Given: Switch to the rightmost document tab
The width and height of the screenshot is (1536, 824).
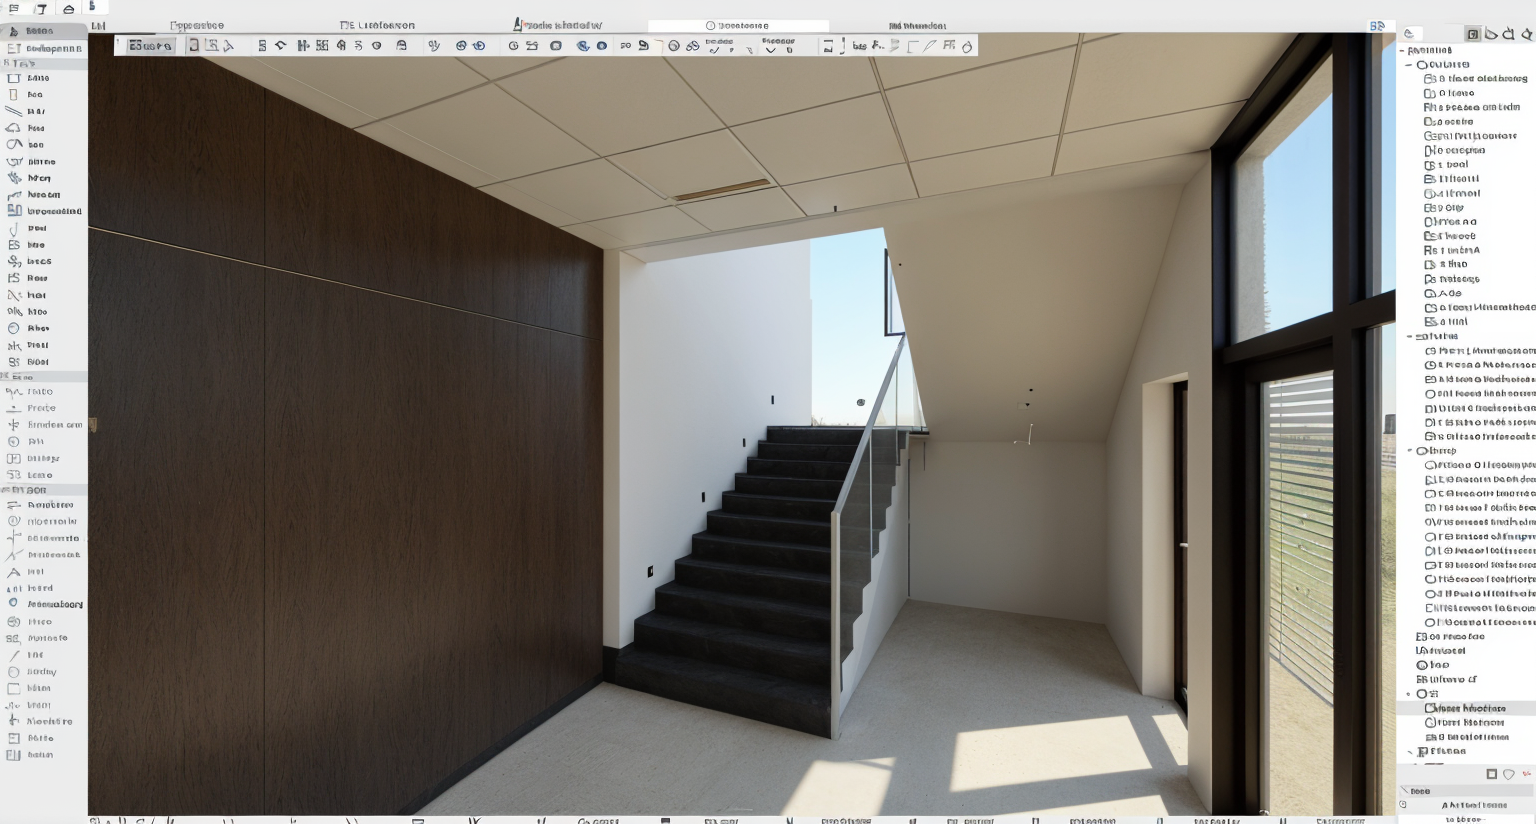Looking at the screenshot, I should pyautogui.click(x=916, y=26).
